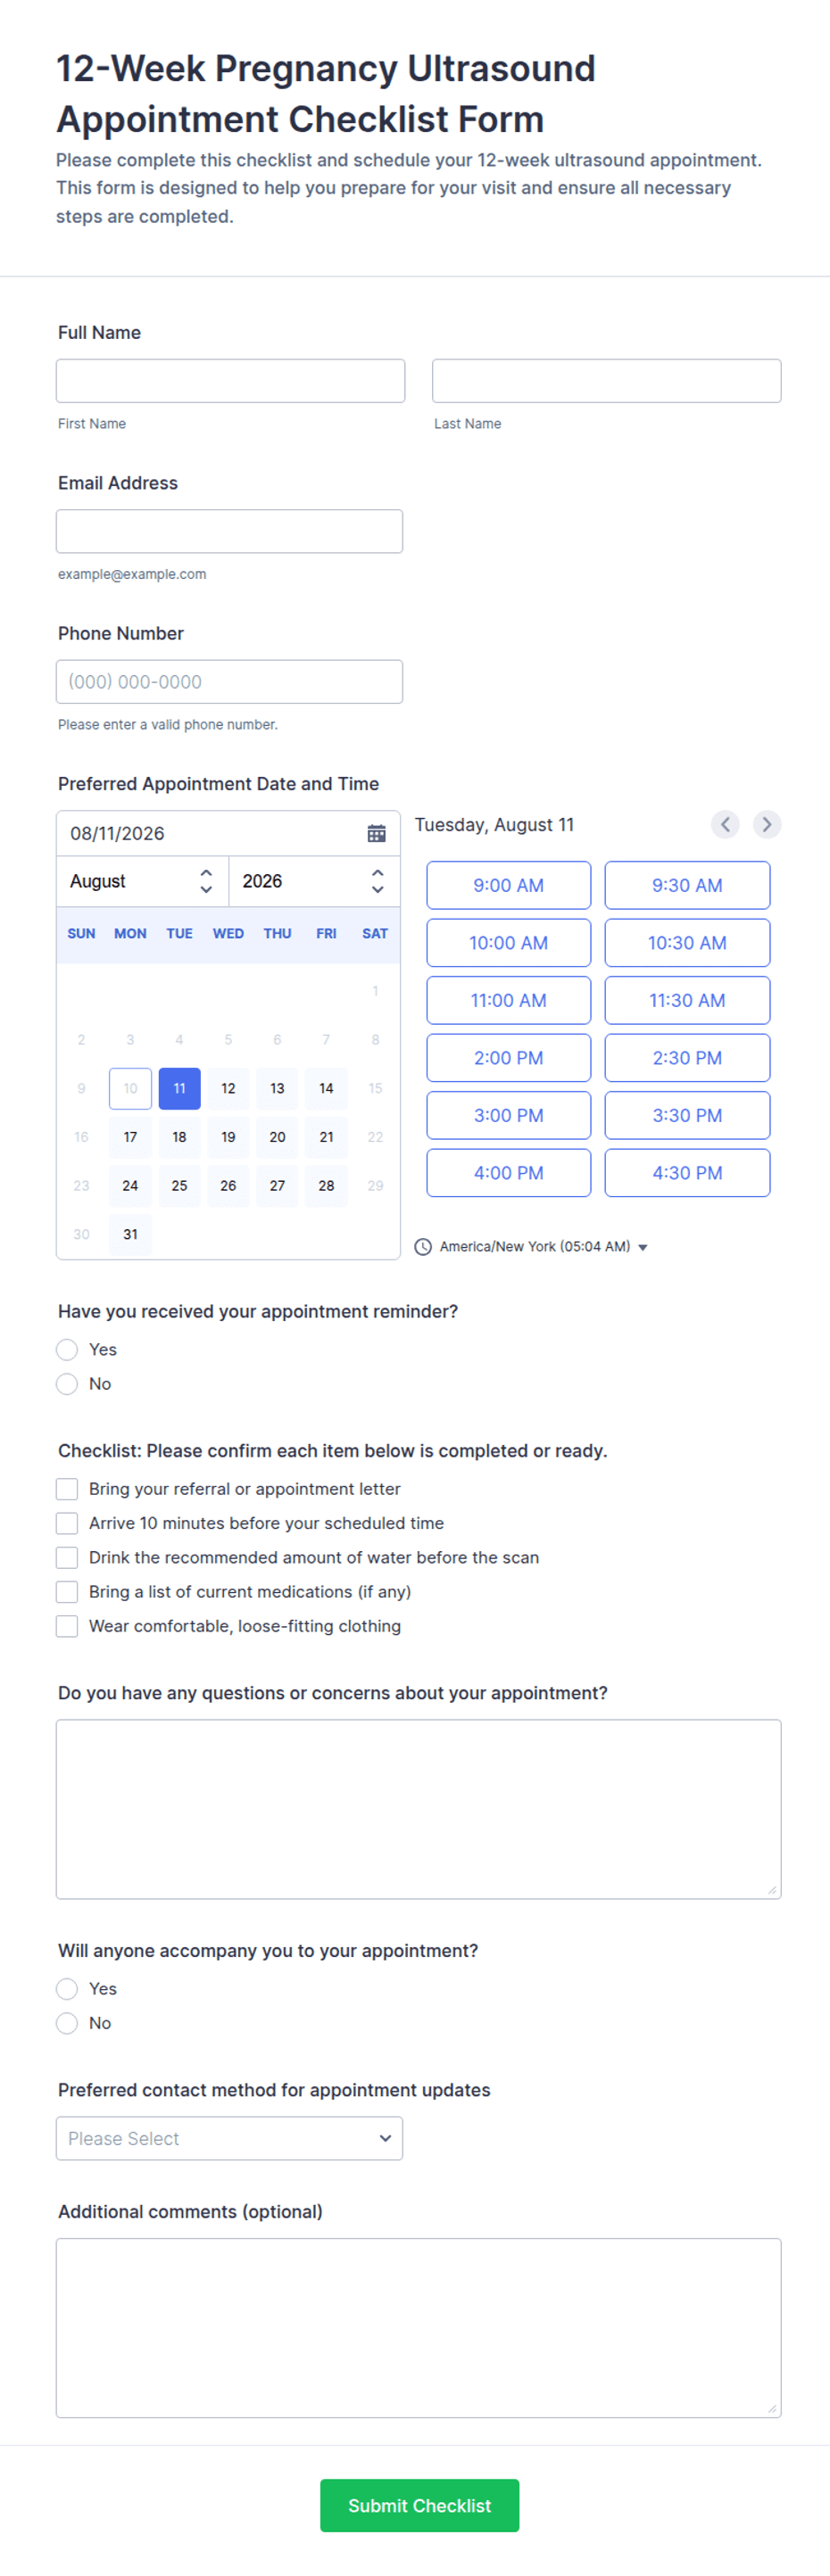Select No for anyone accompanying you
The height and width of the screenshot is (2576, 830).
coord(67,2023)
